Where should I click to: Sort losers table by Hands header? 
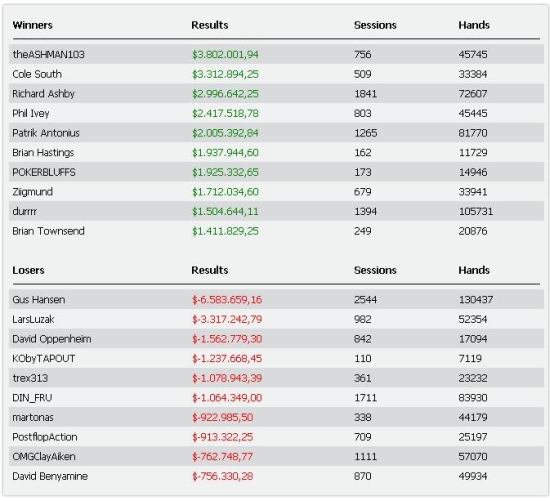pyautogui.click(x=474, y=270)
